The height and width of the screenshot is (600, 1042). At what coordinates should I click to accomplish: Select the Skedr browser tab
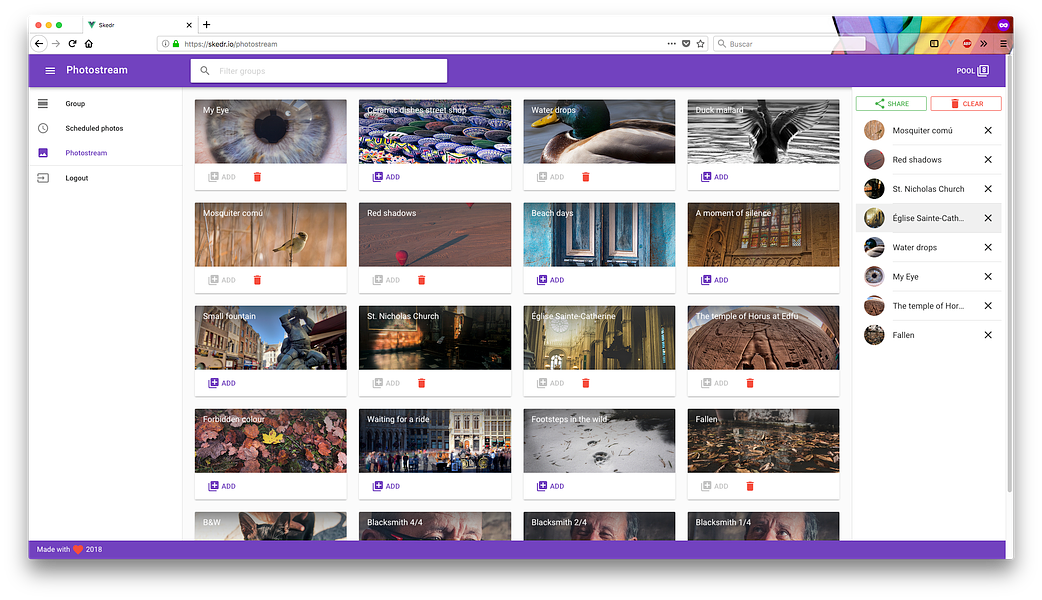point(138,25)
